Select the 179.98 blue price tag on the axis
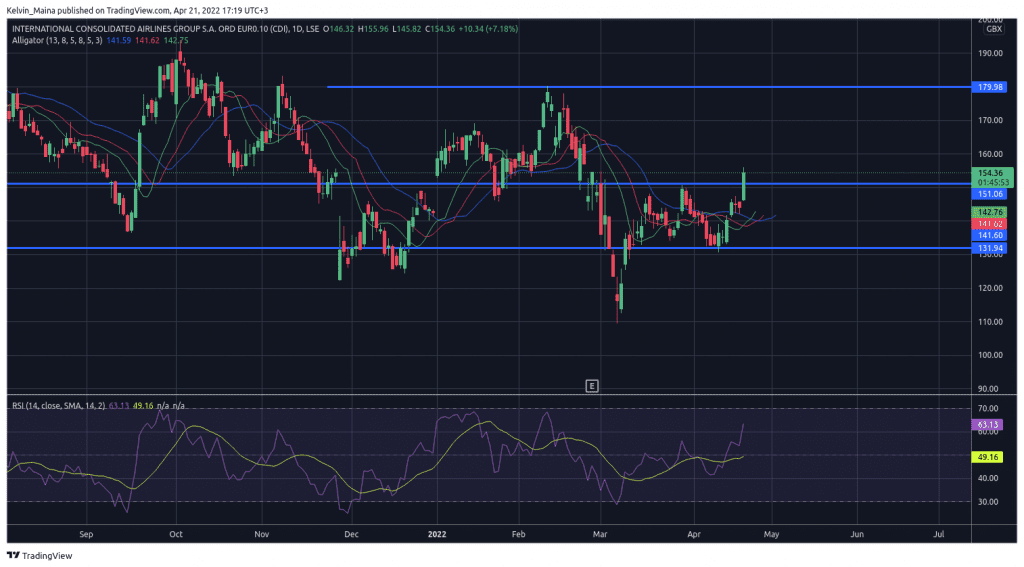 989,87
